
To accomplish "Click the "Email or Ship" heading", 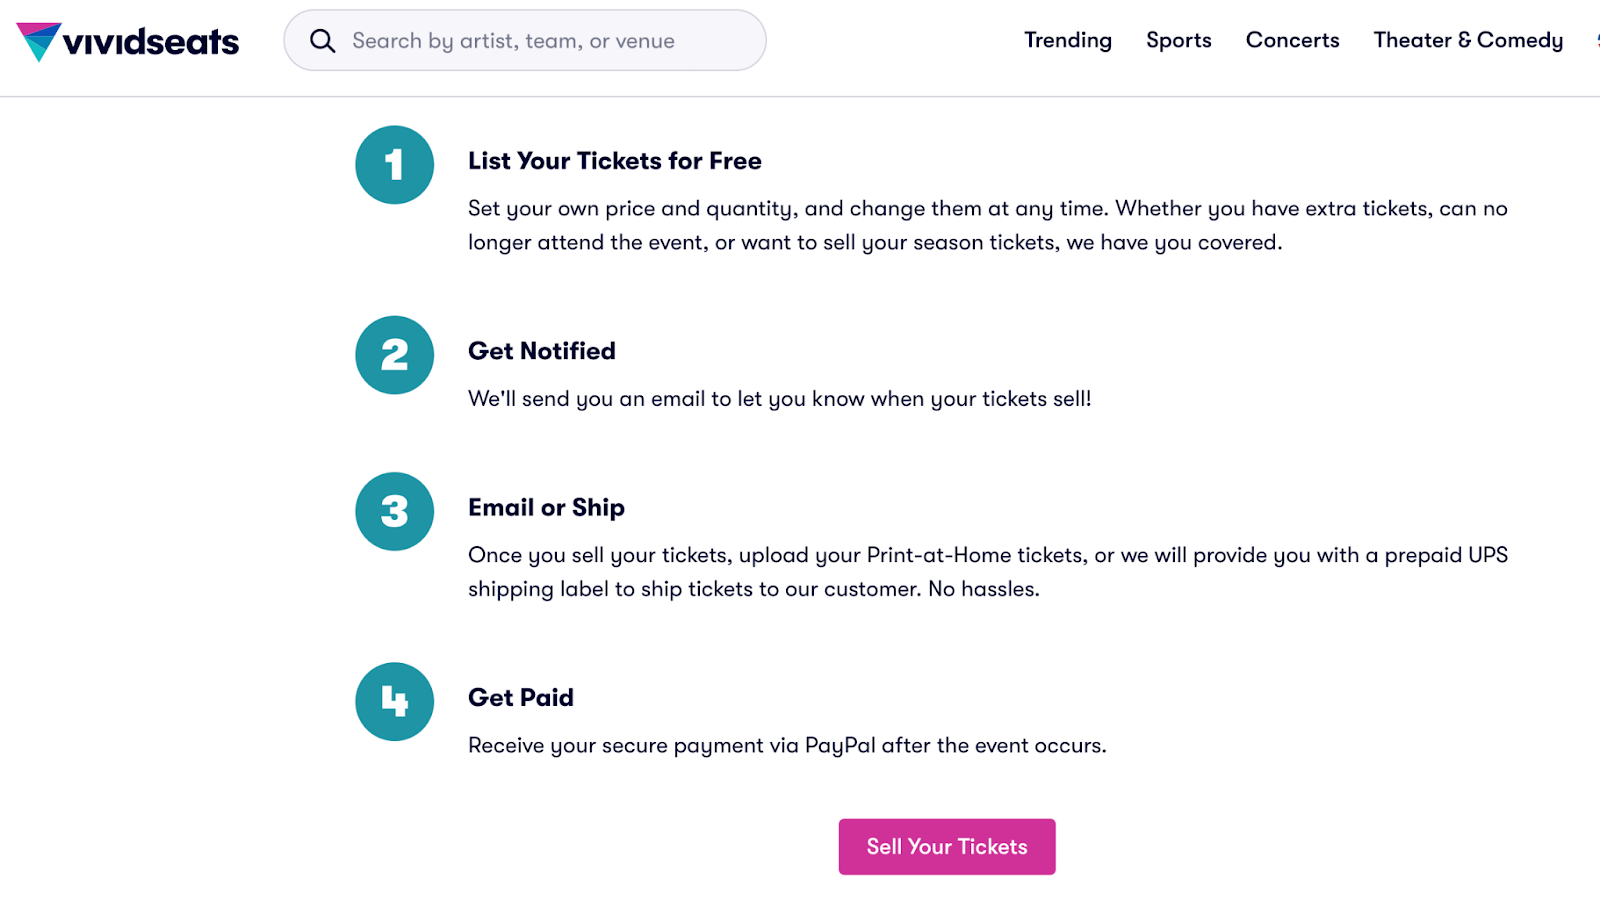I will tap(546, 508).
